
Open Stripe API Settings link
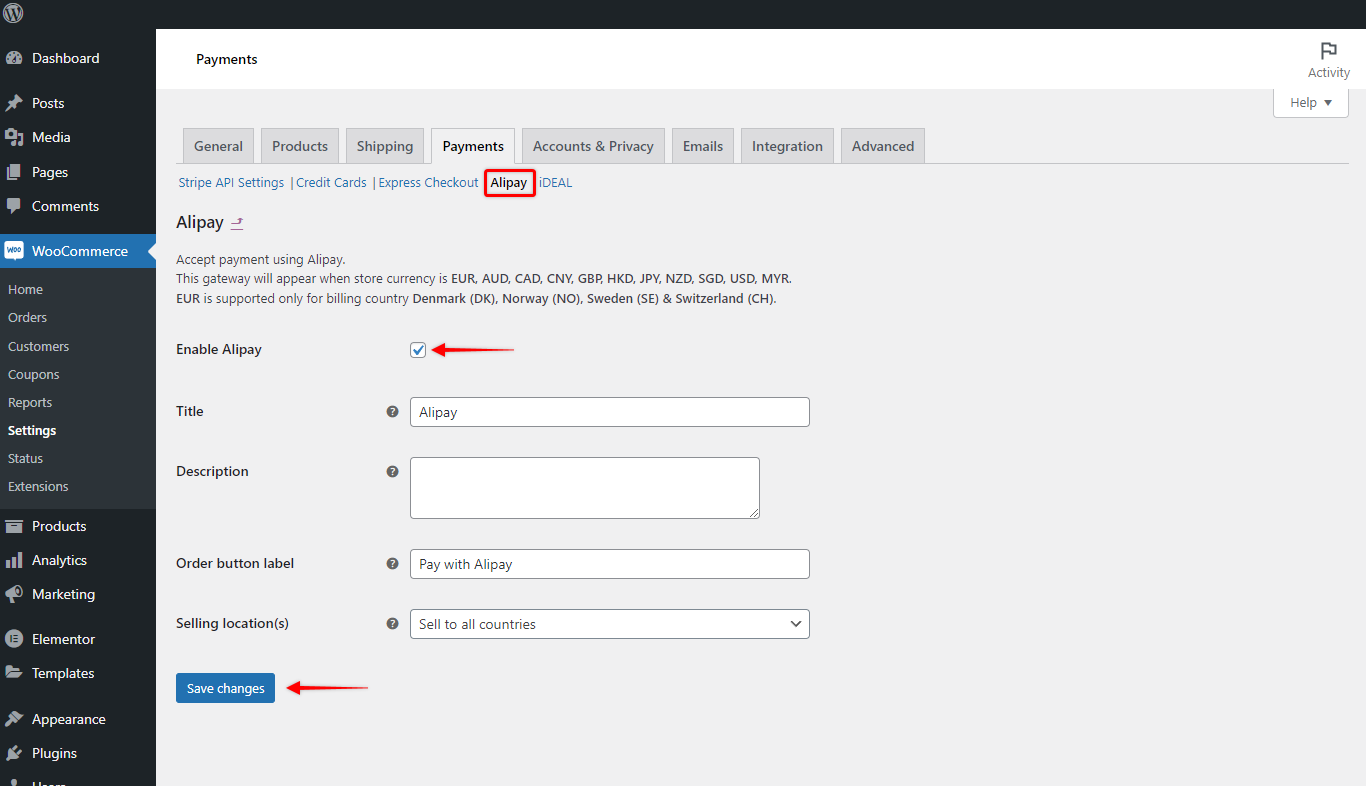coord(231,183)
